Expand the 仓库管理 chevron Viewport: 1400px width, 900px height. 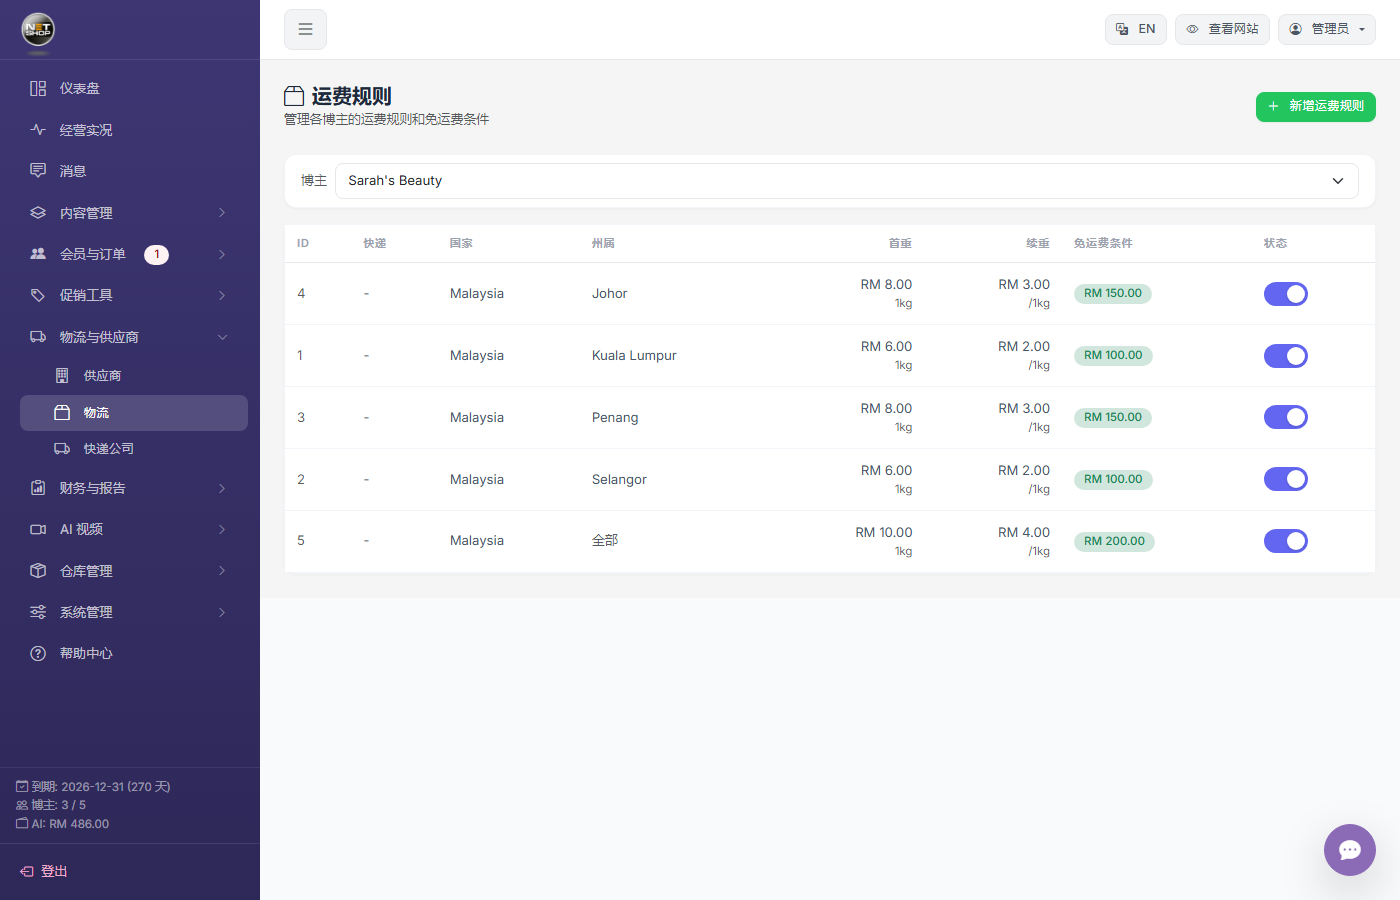pos(222,571)
